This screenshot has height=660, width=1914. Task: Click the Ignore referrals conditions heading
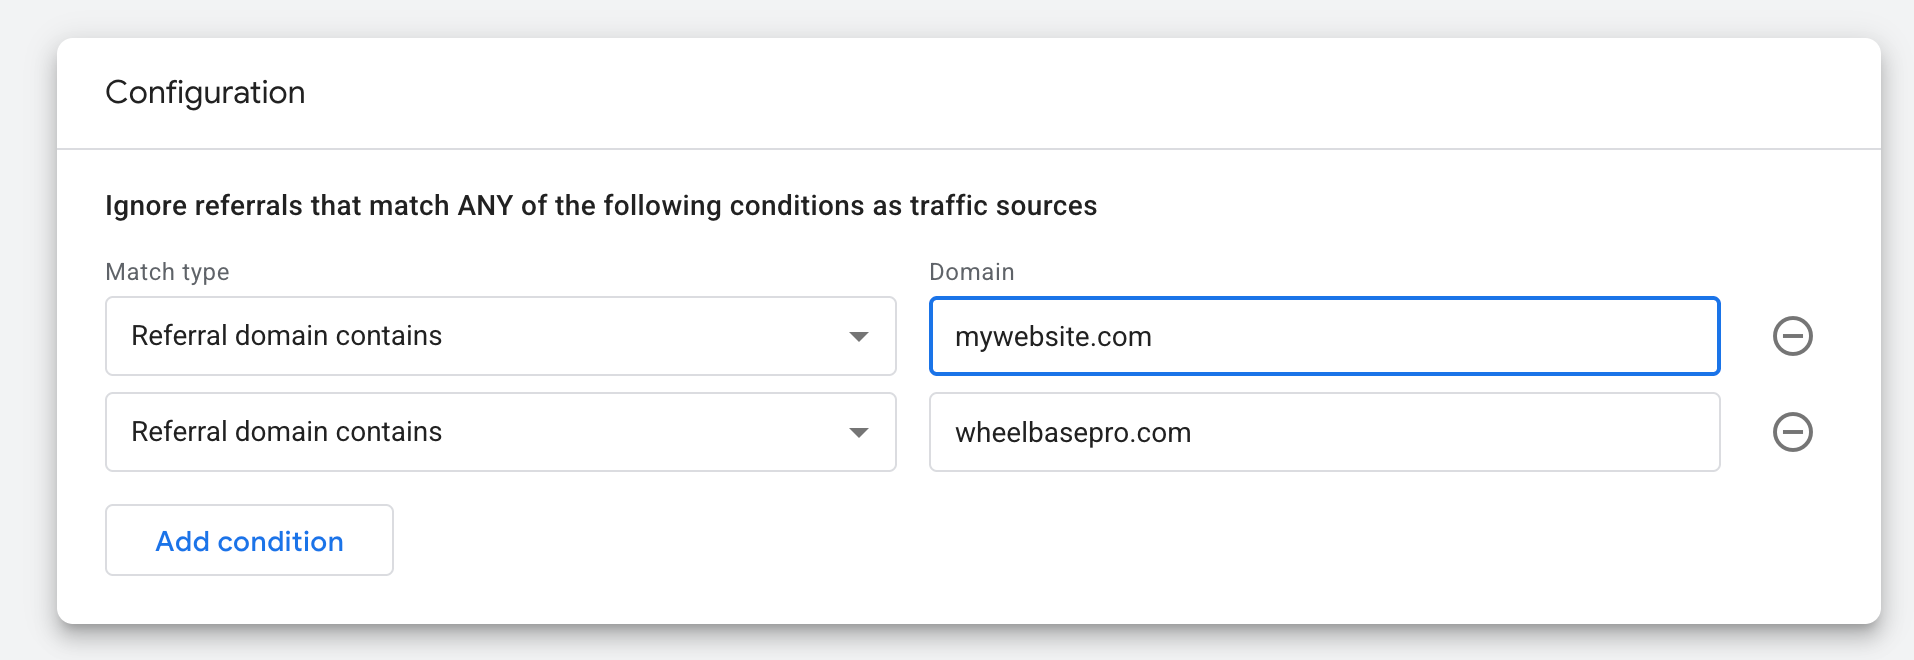[x=600, y=206]
